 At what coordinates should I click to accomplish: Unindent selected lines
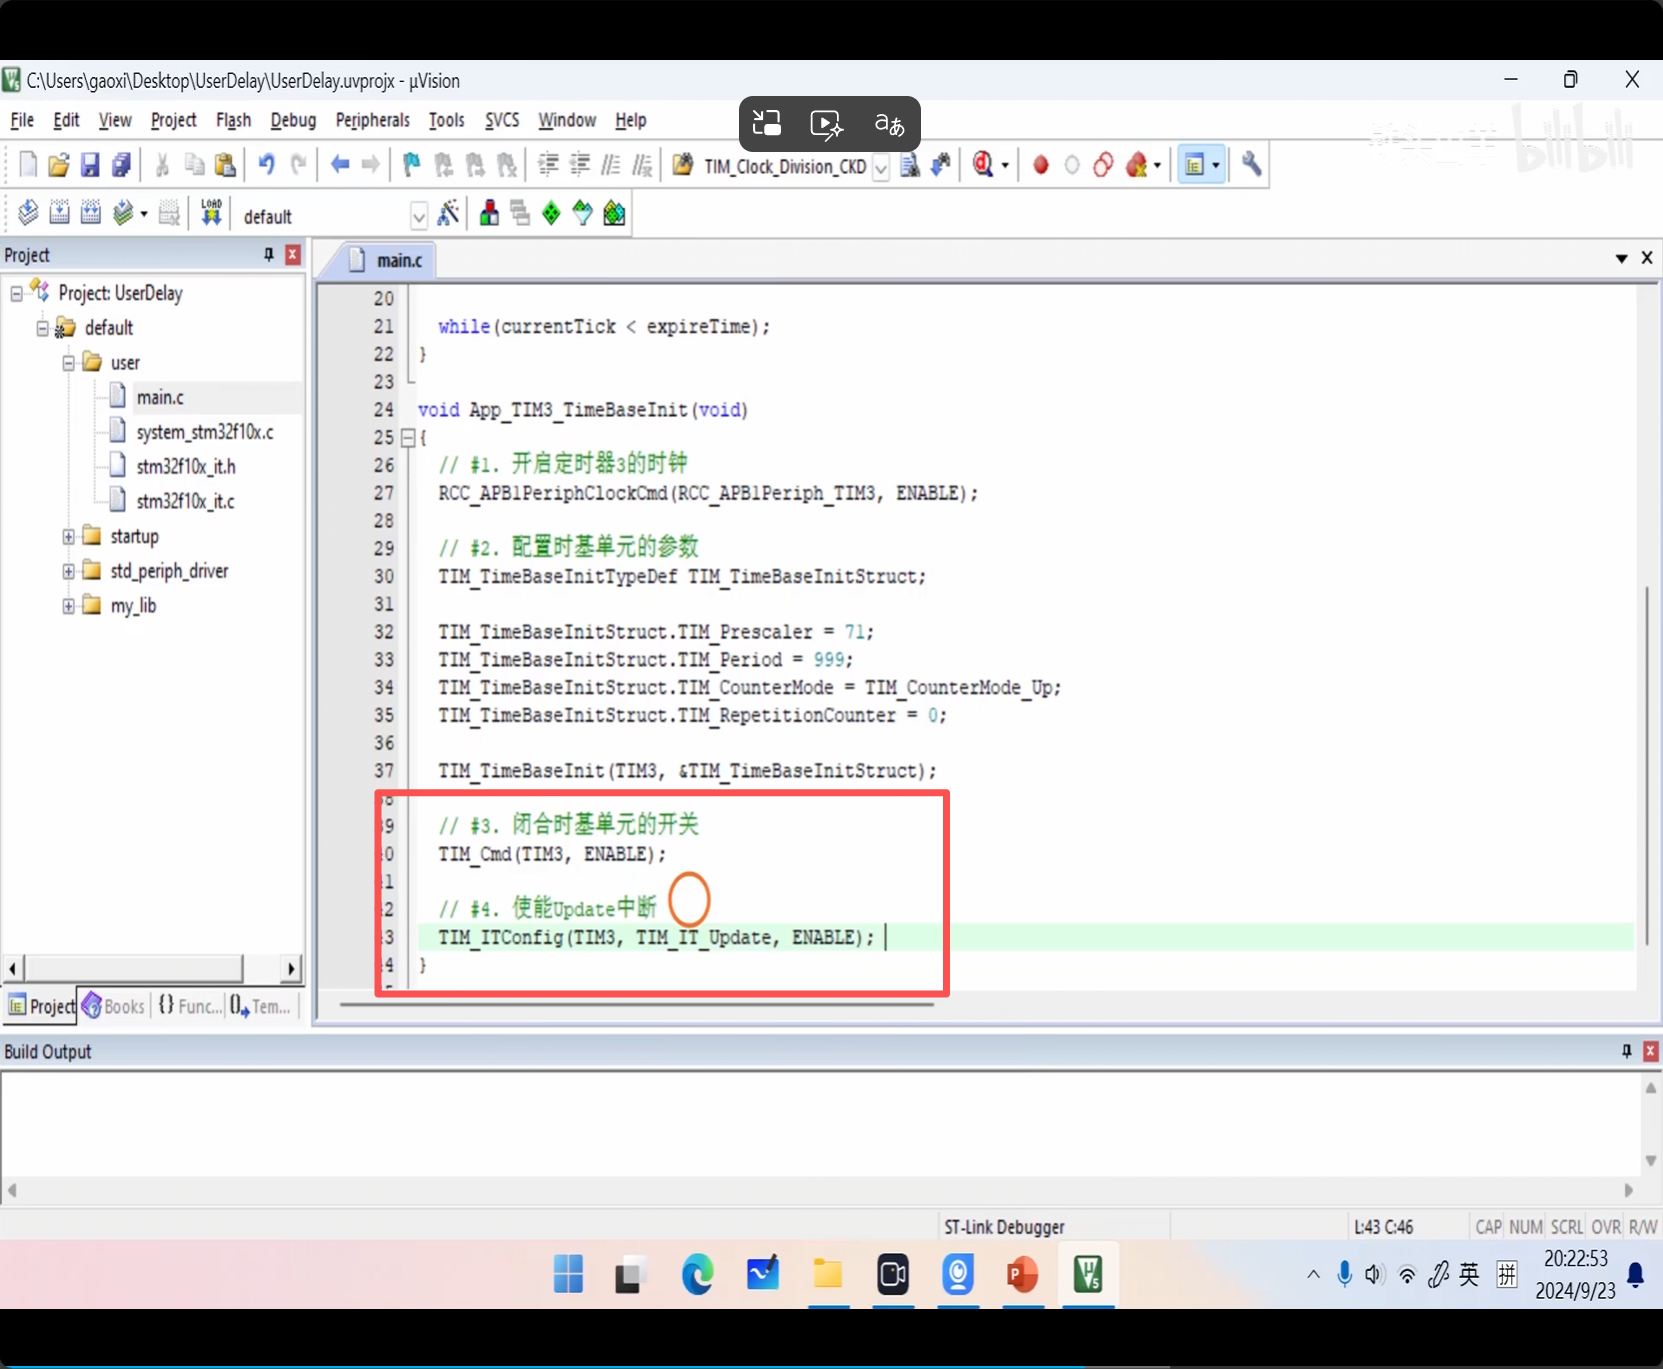pos(579,165)
